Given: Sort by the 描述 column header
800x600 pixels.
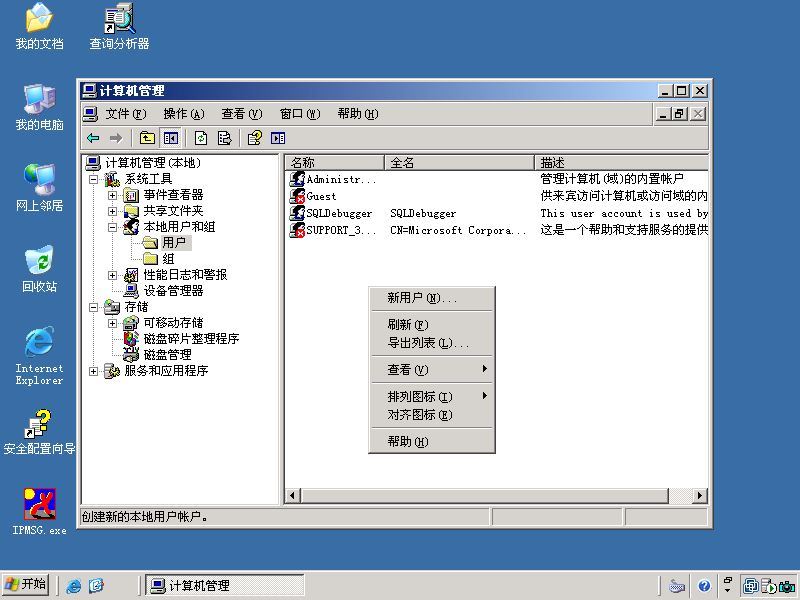Looking at the screenshot, I should pyautogui.click(x=621, y=163).
